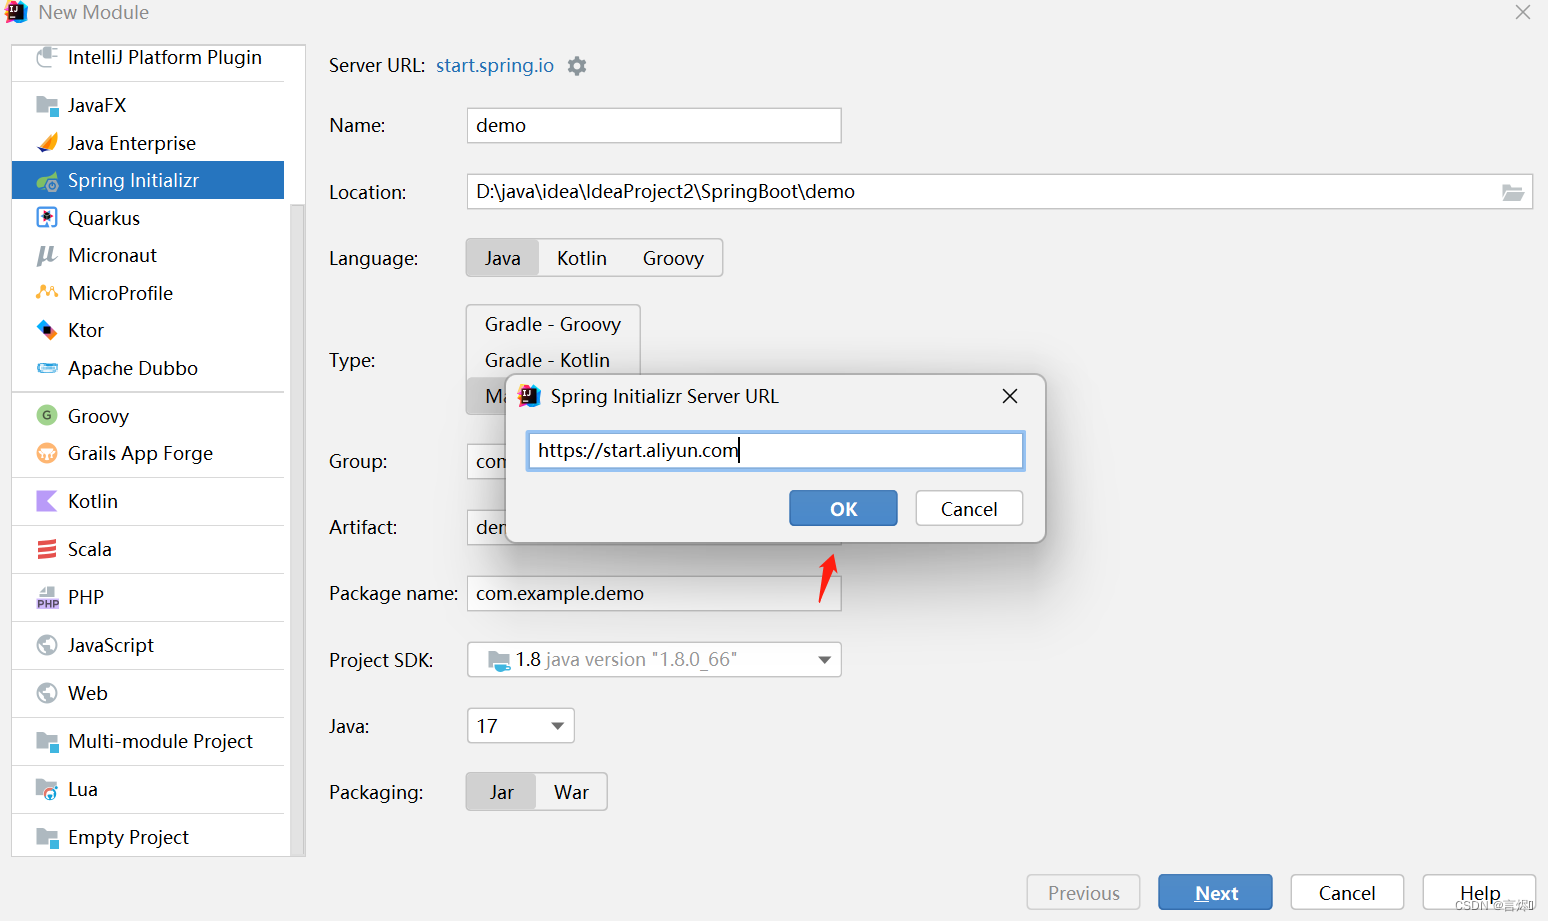Click the Package name field
This screenshot has width=1548, height=921.
pyautogui.click(x=654, y=594)
